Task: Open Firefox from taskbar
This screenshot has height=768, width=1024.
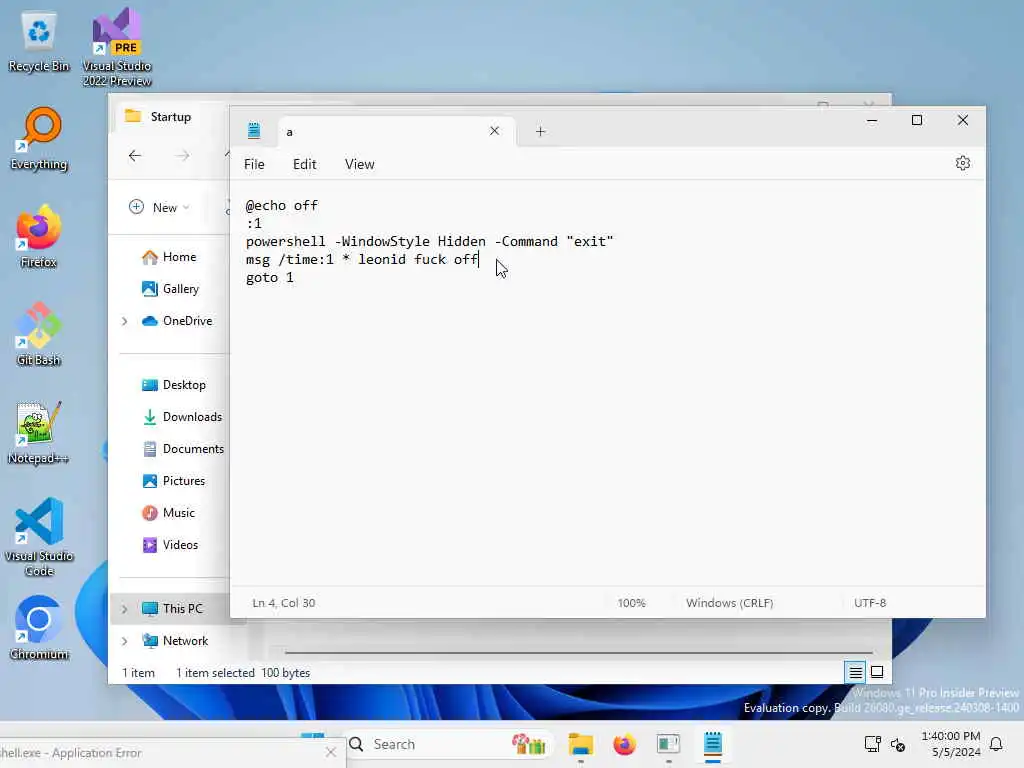Action: click(624, 744)
